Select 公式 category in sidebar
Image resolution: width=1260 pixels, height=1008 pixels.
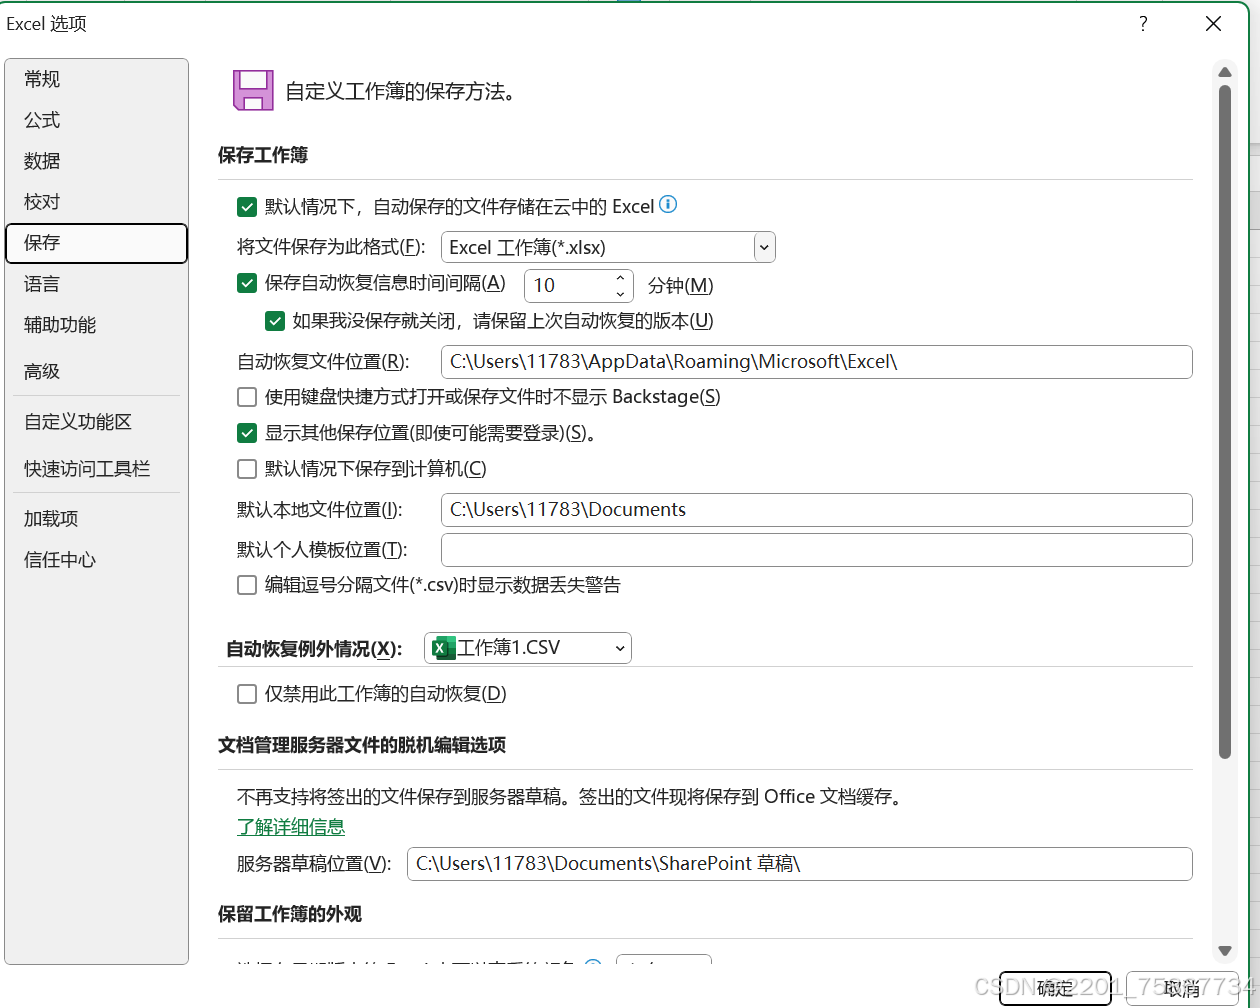click(x=96, y=120)
